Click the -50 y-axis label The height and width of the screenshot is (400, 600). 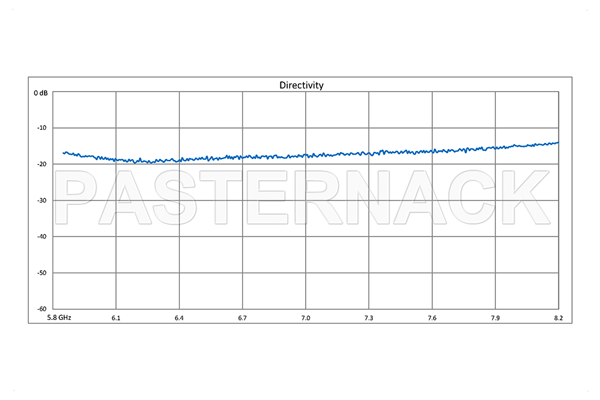click(x=42, y=272)
